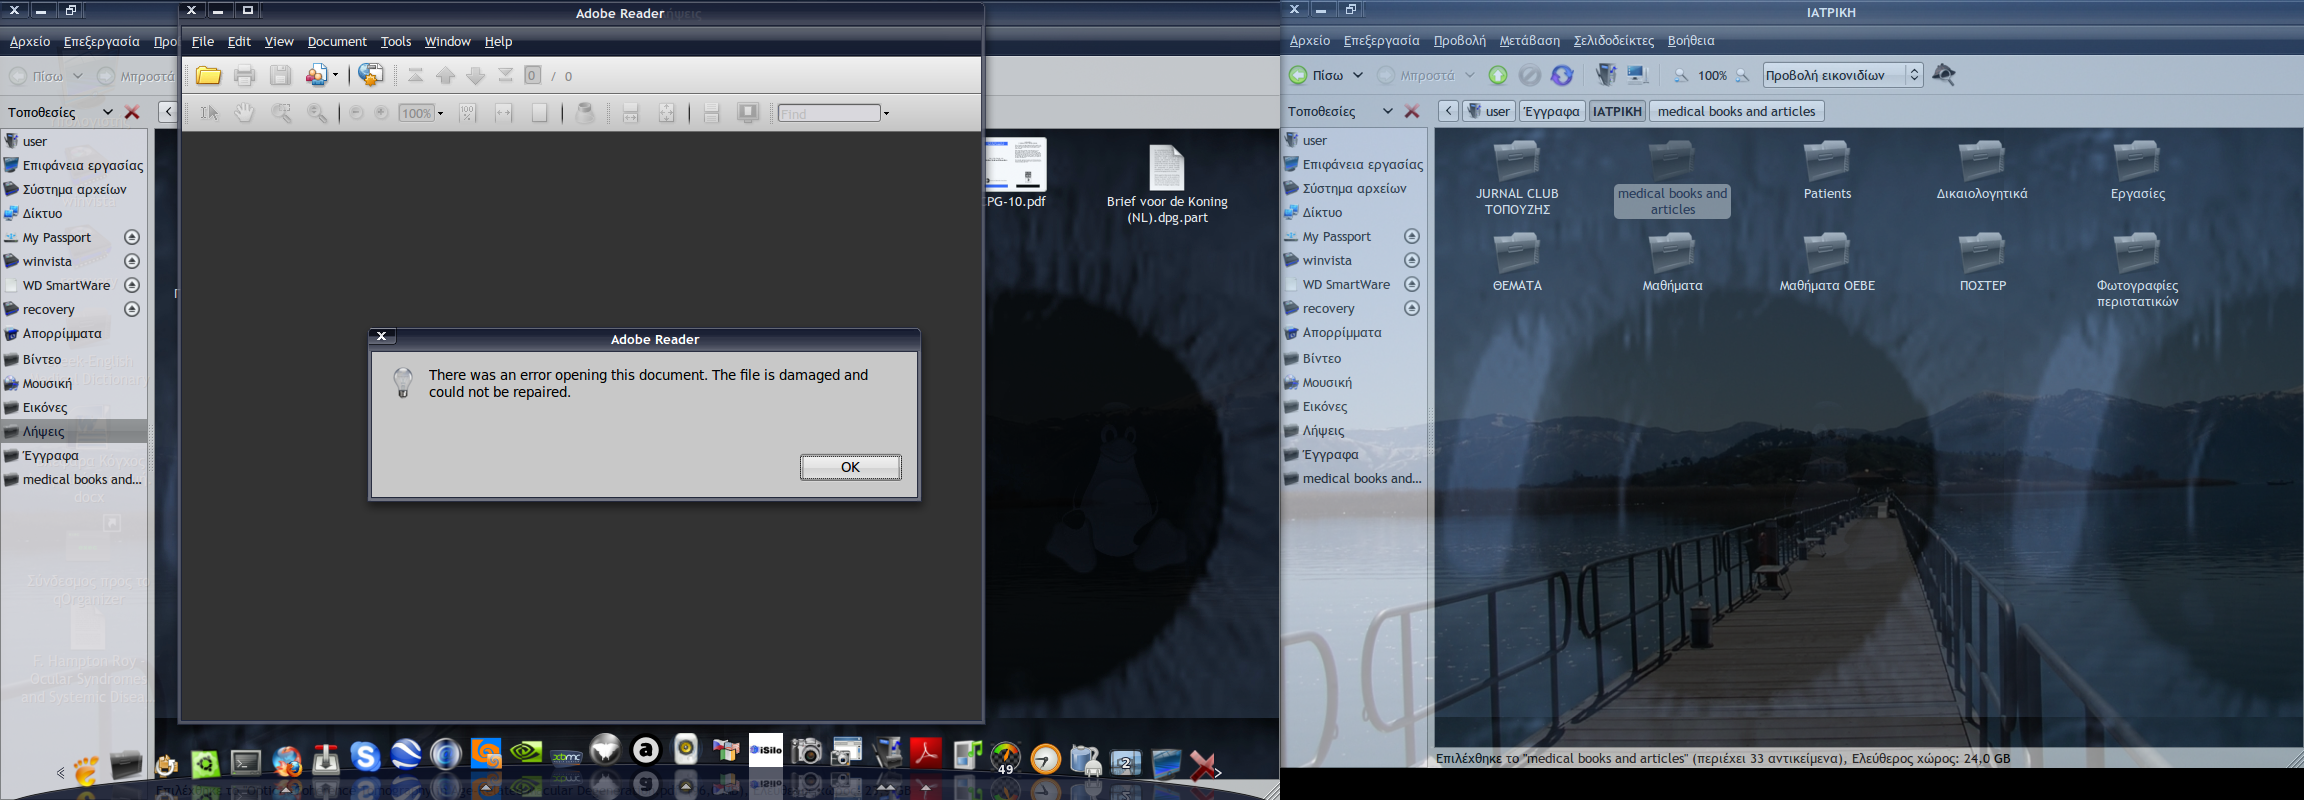Open the Πίσω history dropdown in ΙΑΤΡΙΚΗ window

coord(1358,75)
